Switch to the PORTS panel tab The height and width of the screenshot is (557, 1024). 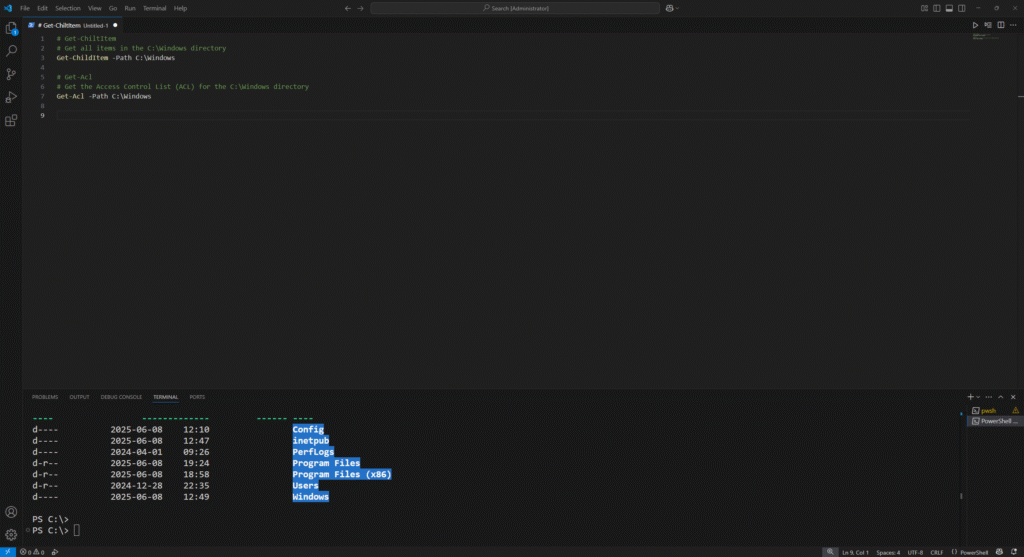pyautogui.click(x=197, y=397)
